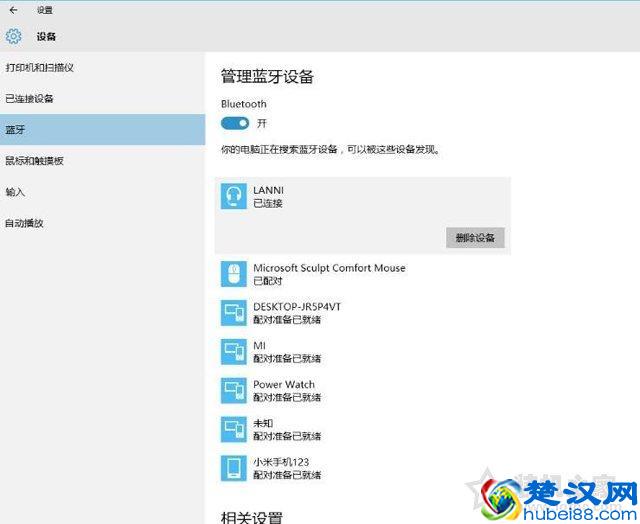Click the 管理蓝牙设备 heading
The image size is (640, 524).
[267, 77]
